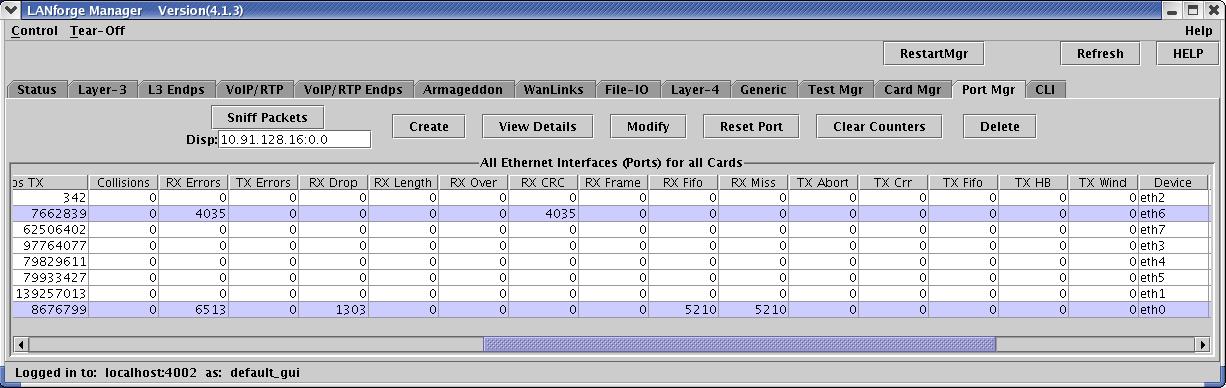The width and height of the screenshot is (1226, 388).
Task: Click the Reset Port button
Action: [x=751, y=126]
